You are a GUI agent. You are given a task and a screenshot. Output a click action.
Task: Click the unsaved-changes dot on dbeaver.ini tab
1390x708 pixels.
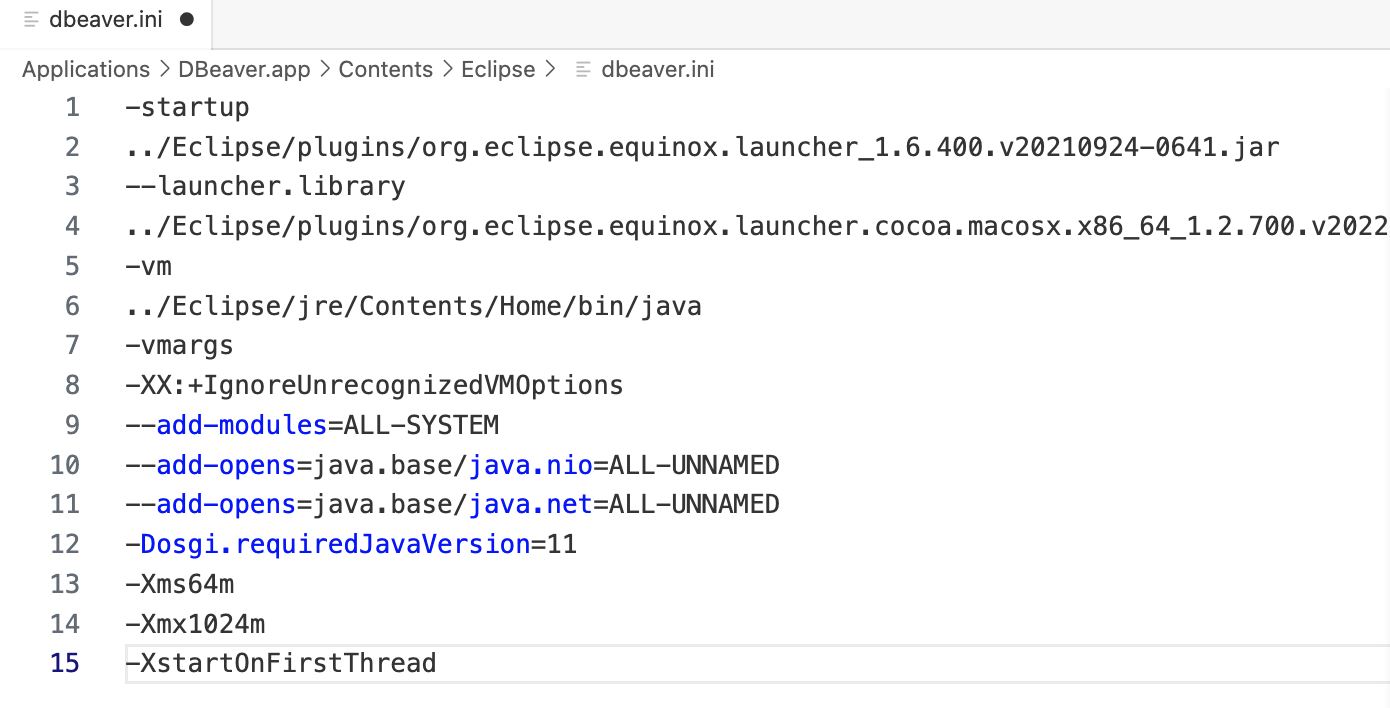186,20
